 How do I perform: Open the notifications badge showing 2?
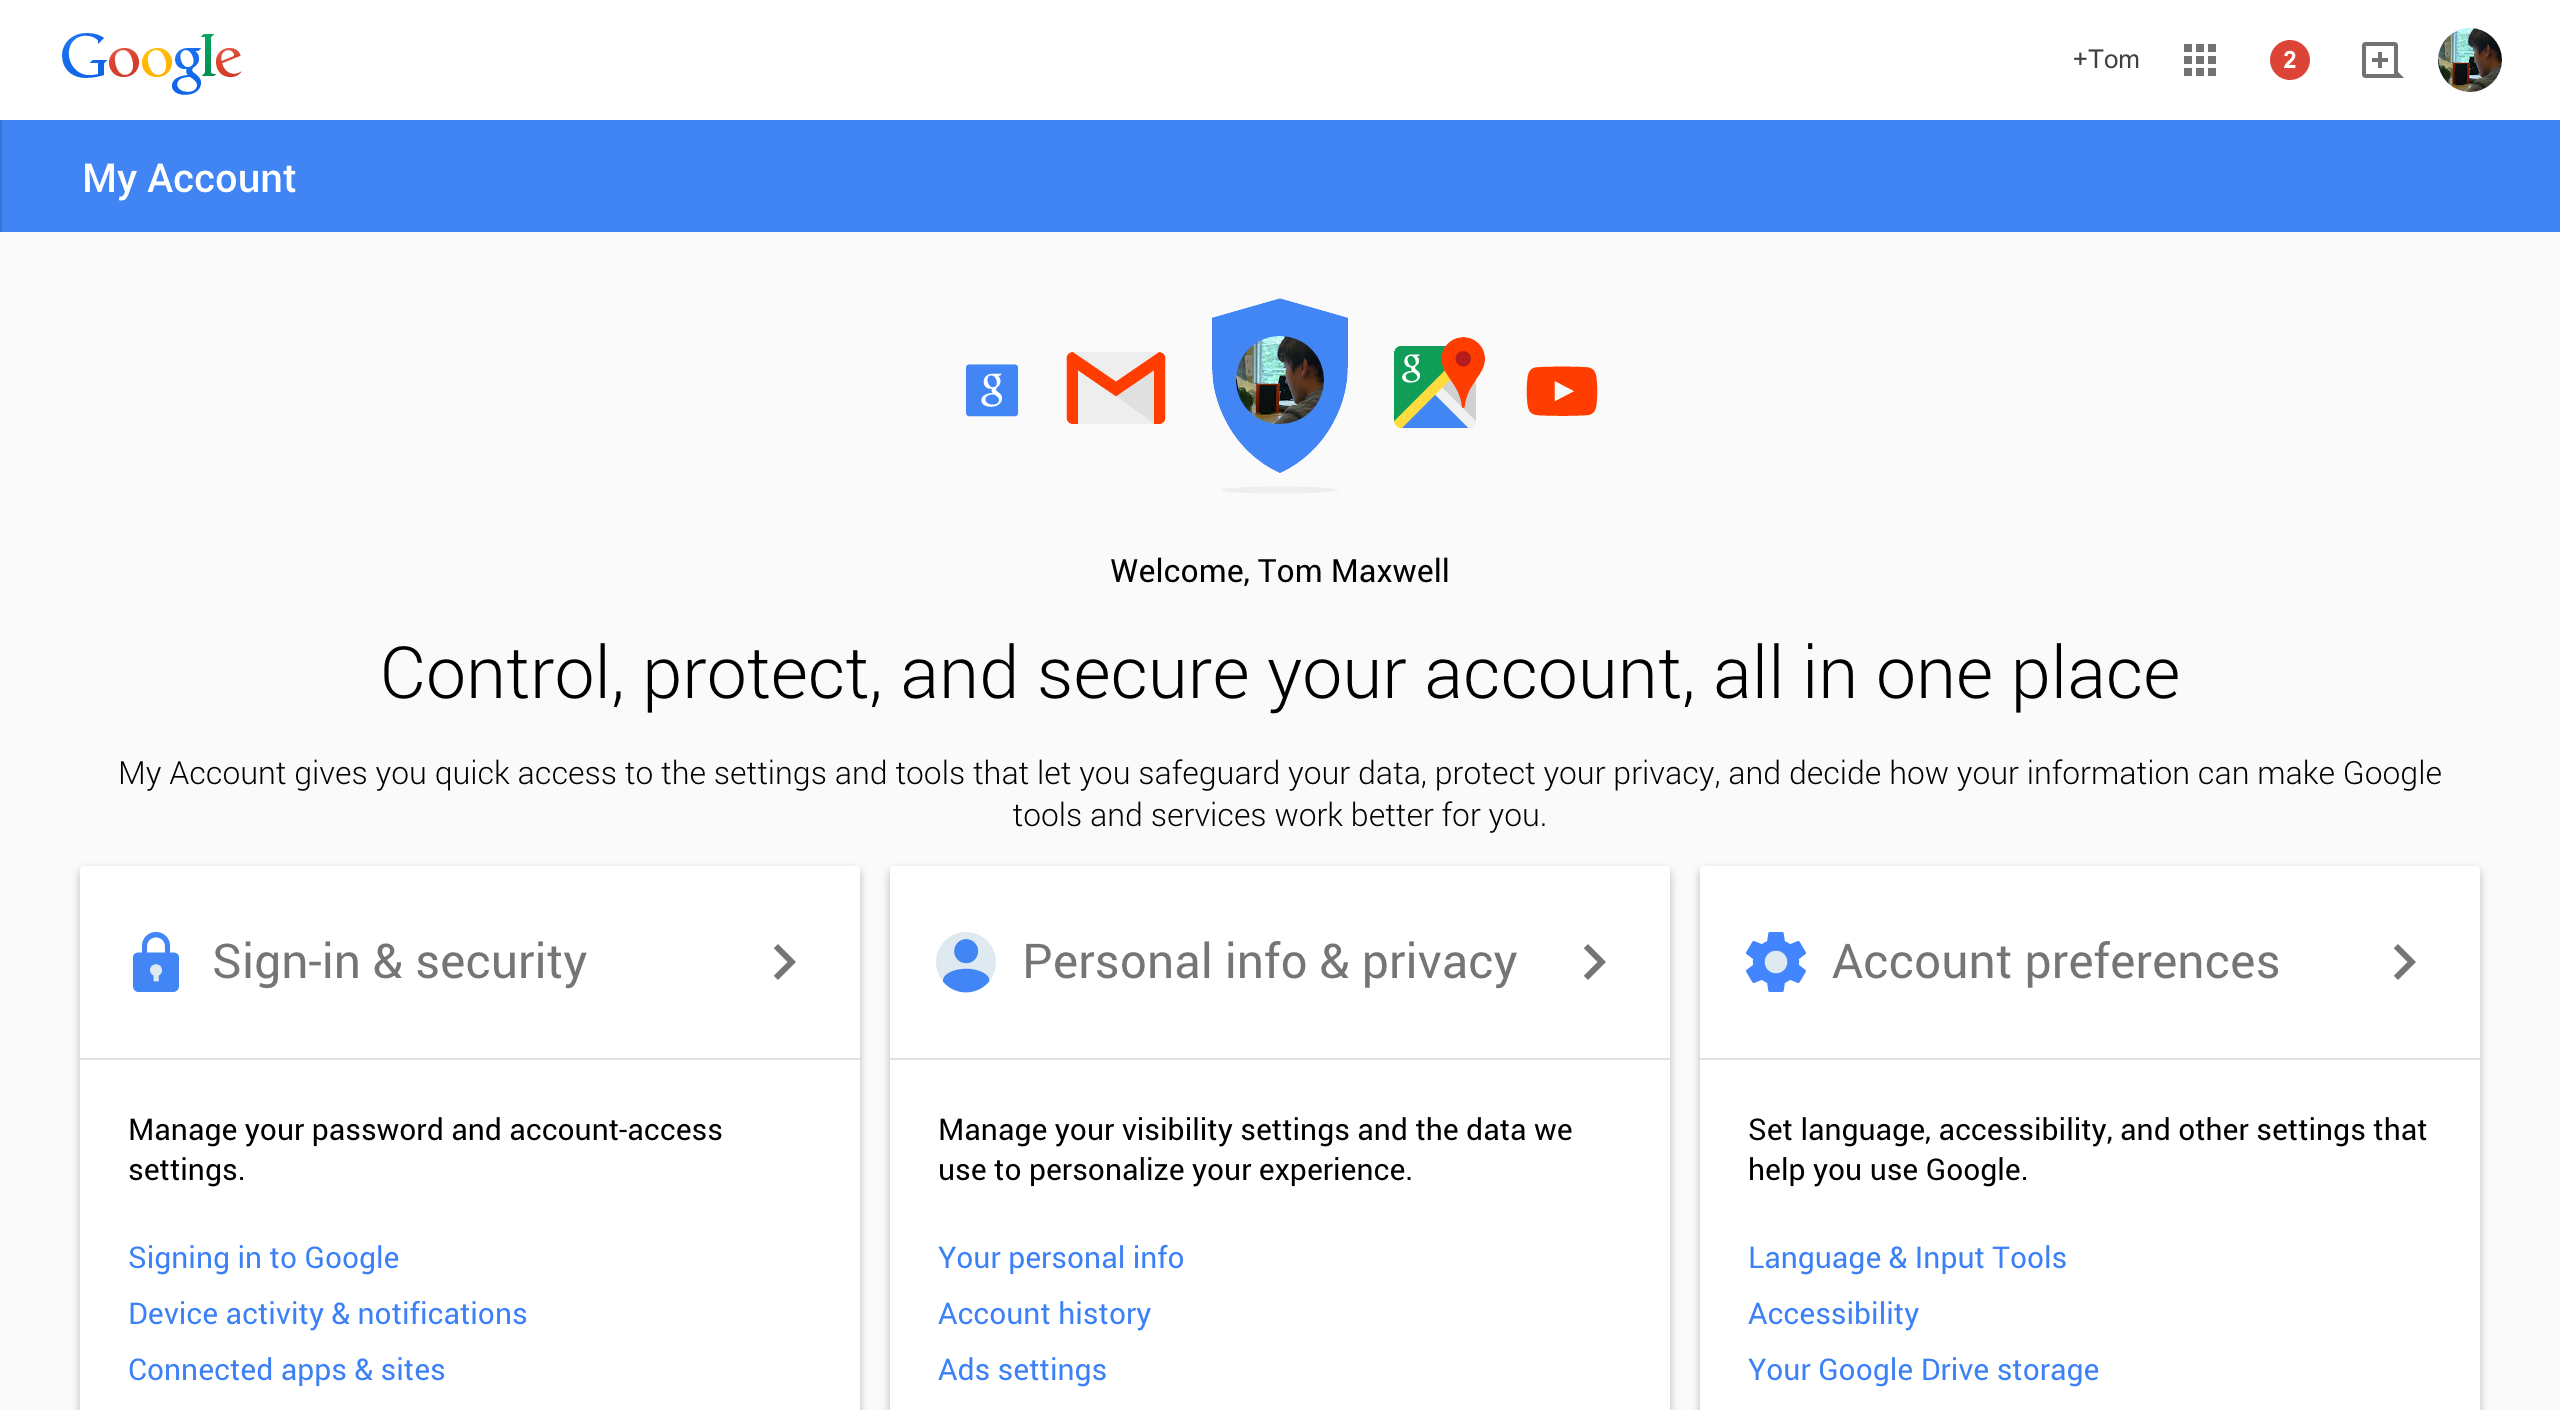tap(2289, 60)
